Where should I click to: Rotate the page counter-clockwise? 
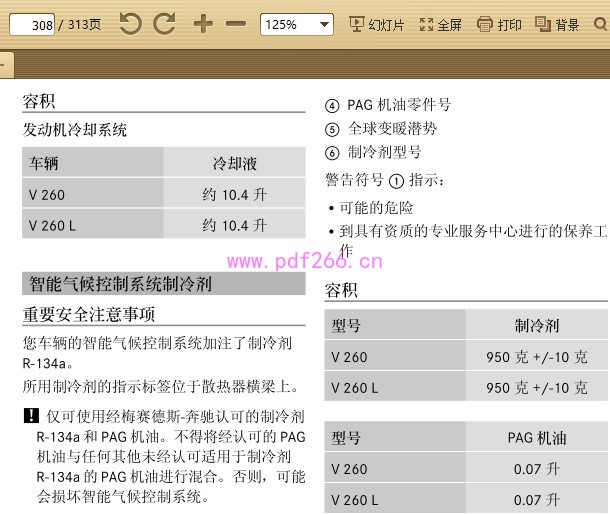click(x=130, y=24)
